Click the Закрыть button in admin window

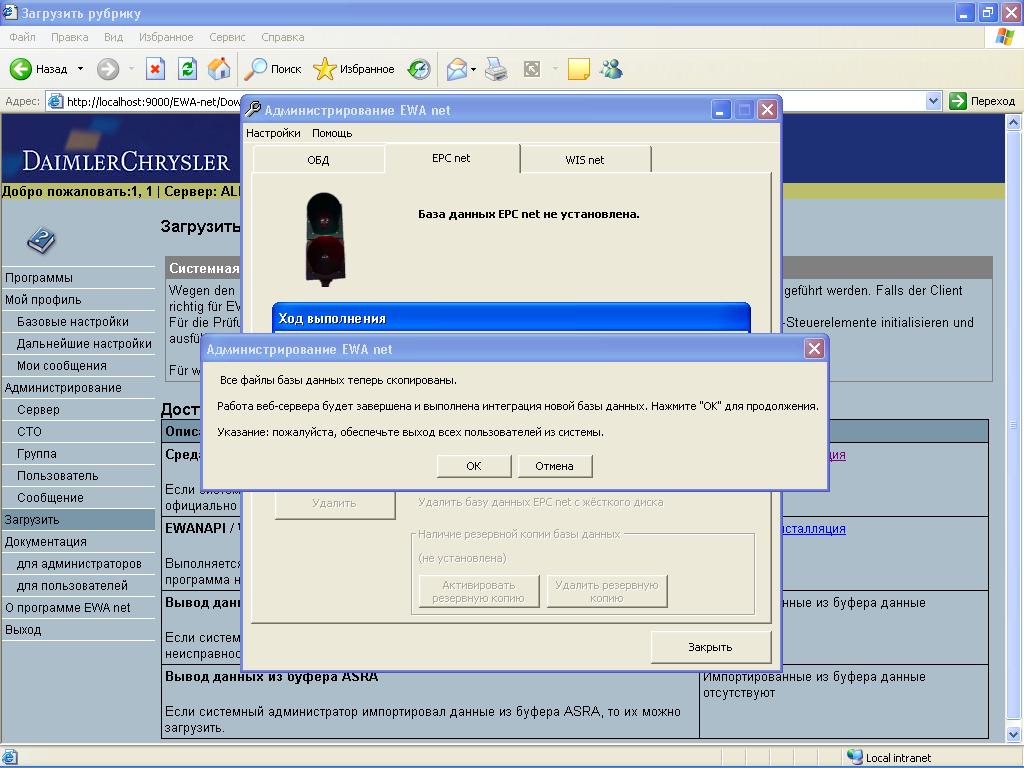(x=711, y=647)
